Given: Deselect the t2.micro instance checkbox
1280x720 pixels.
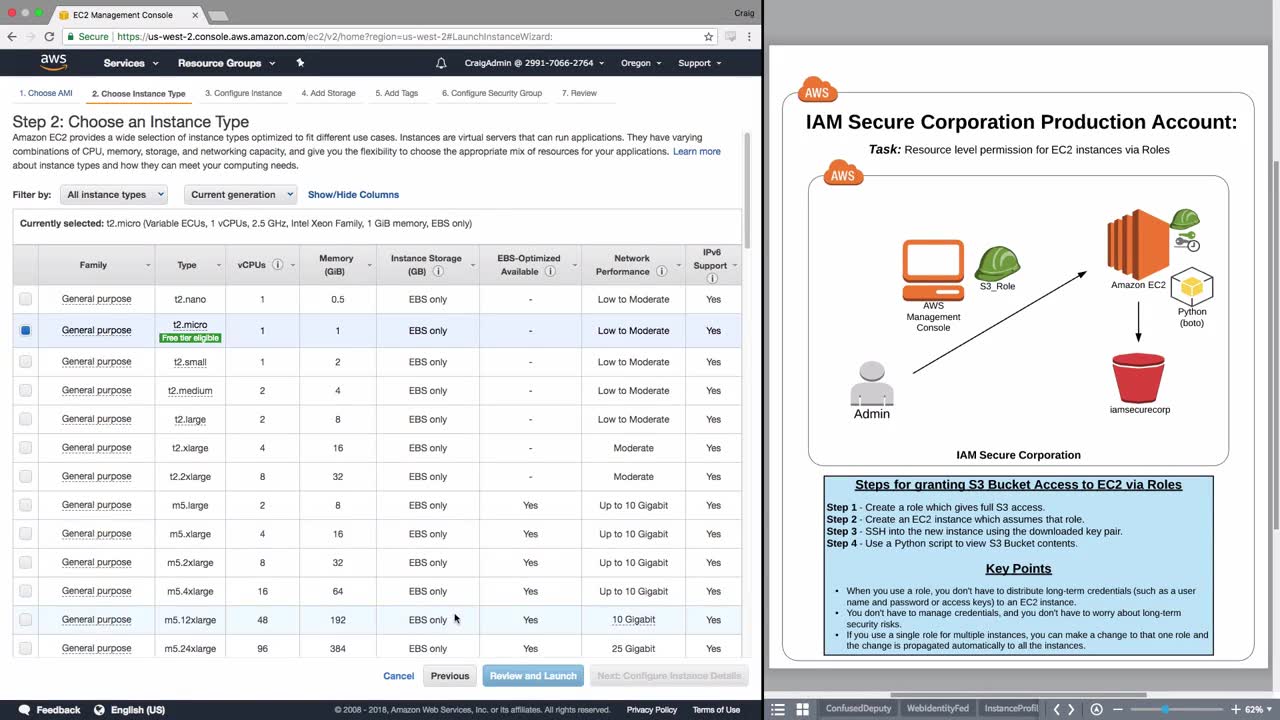Looking at the screenshot, I should (25, 330).
